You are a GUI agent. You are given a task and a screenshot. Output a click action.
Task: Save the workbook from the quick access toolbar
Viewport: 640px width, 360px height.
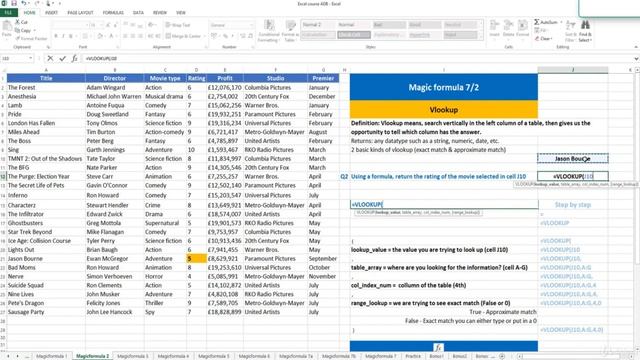(x=14, y=3)
